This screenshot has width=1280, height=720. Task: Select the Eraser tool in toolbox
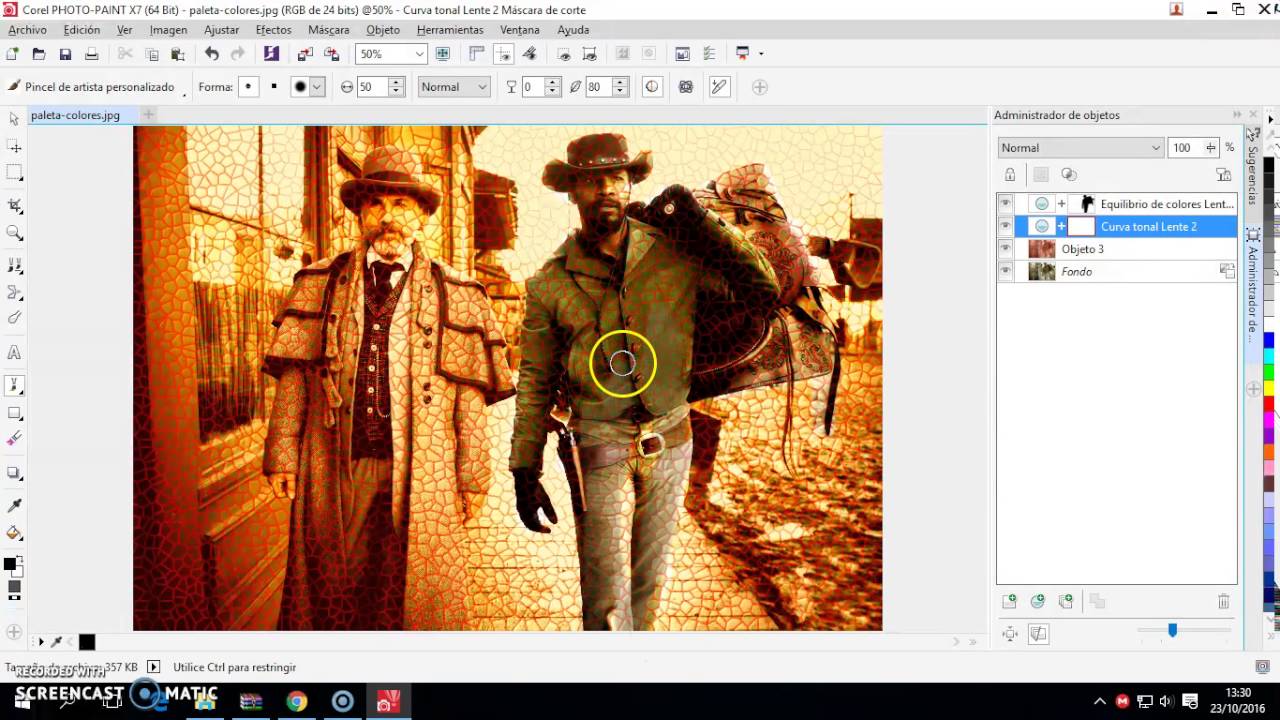[14, 439]
